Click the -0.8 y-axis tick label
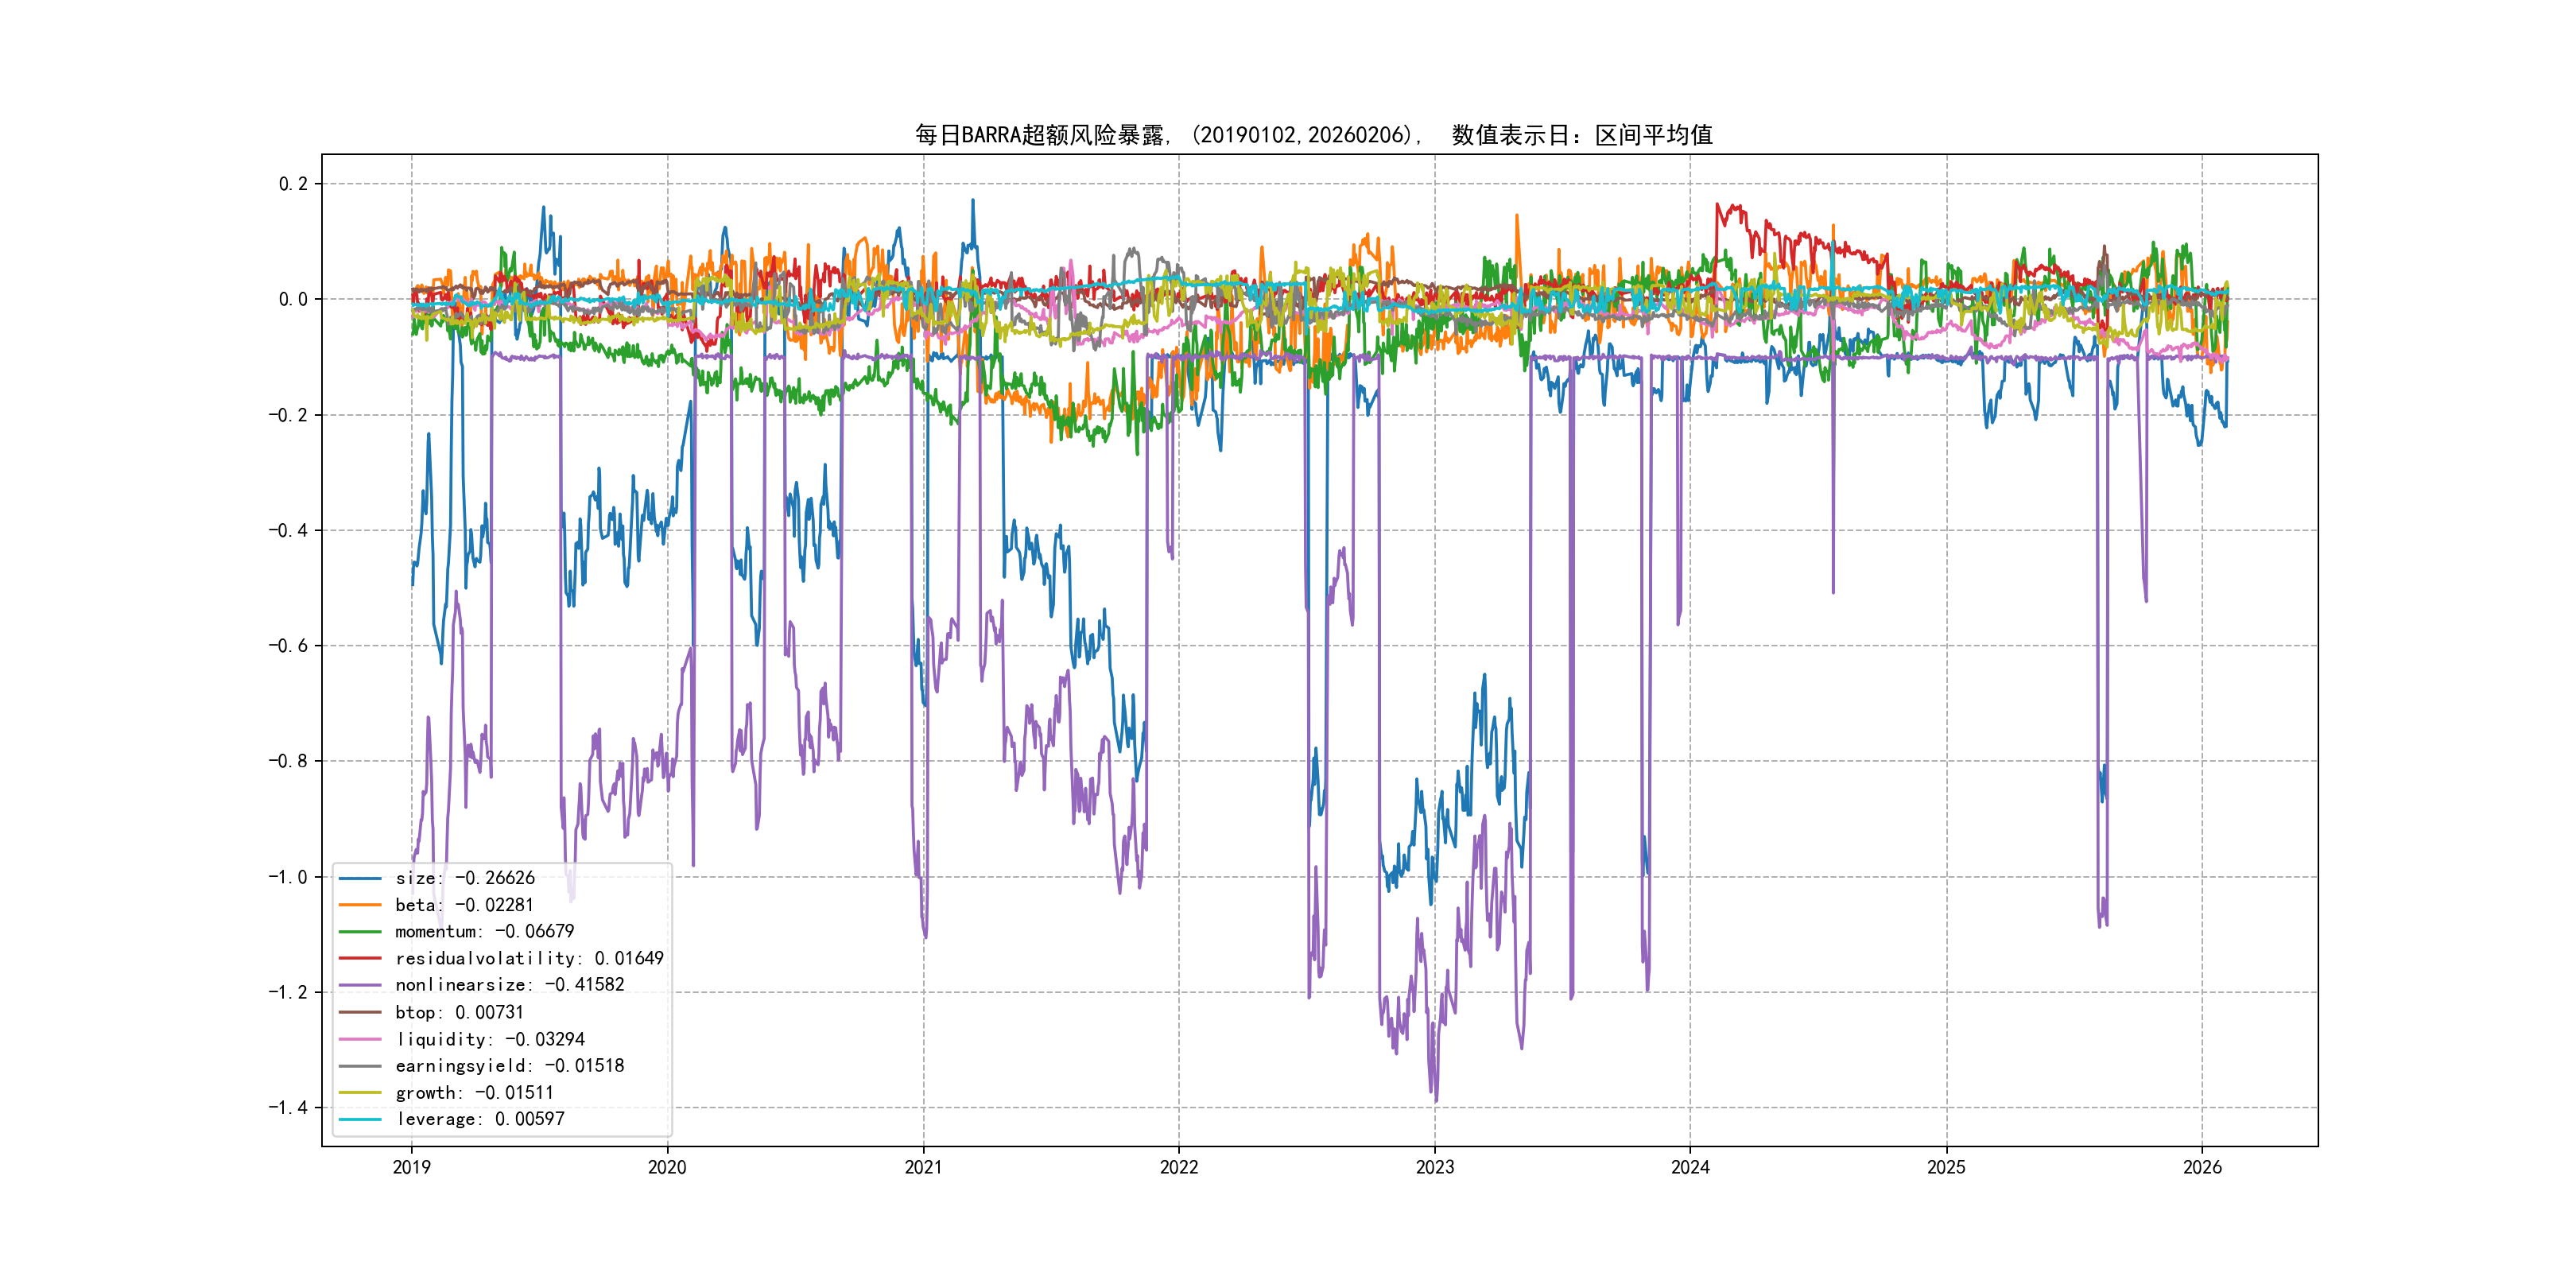The image size is (2576, 1288). [x=287, y=761]
